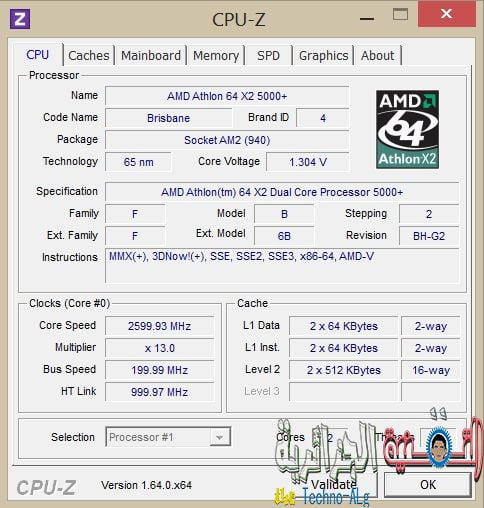
Task: Click the Brand ID value 4
Action: click(323, 118)
